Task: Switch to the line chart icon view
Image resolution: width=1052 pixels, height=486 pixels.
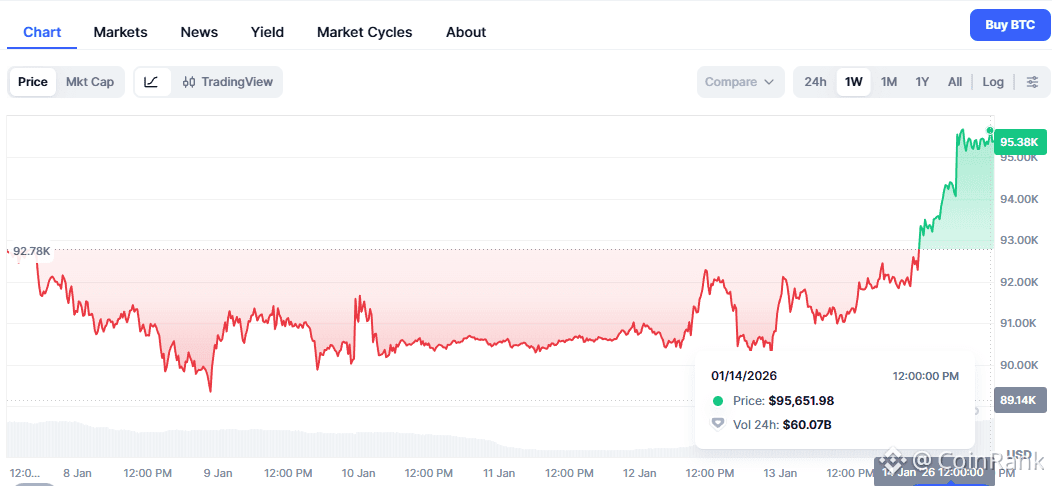Action: 151,82
